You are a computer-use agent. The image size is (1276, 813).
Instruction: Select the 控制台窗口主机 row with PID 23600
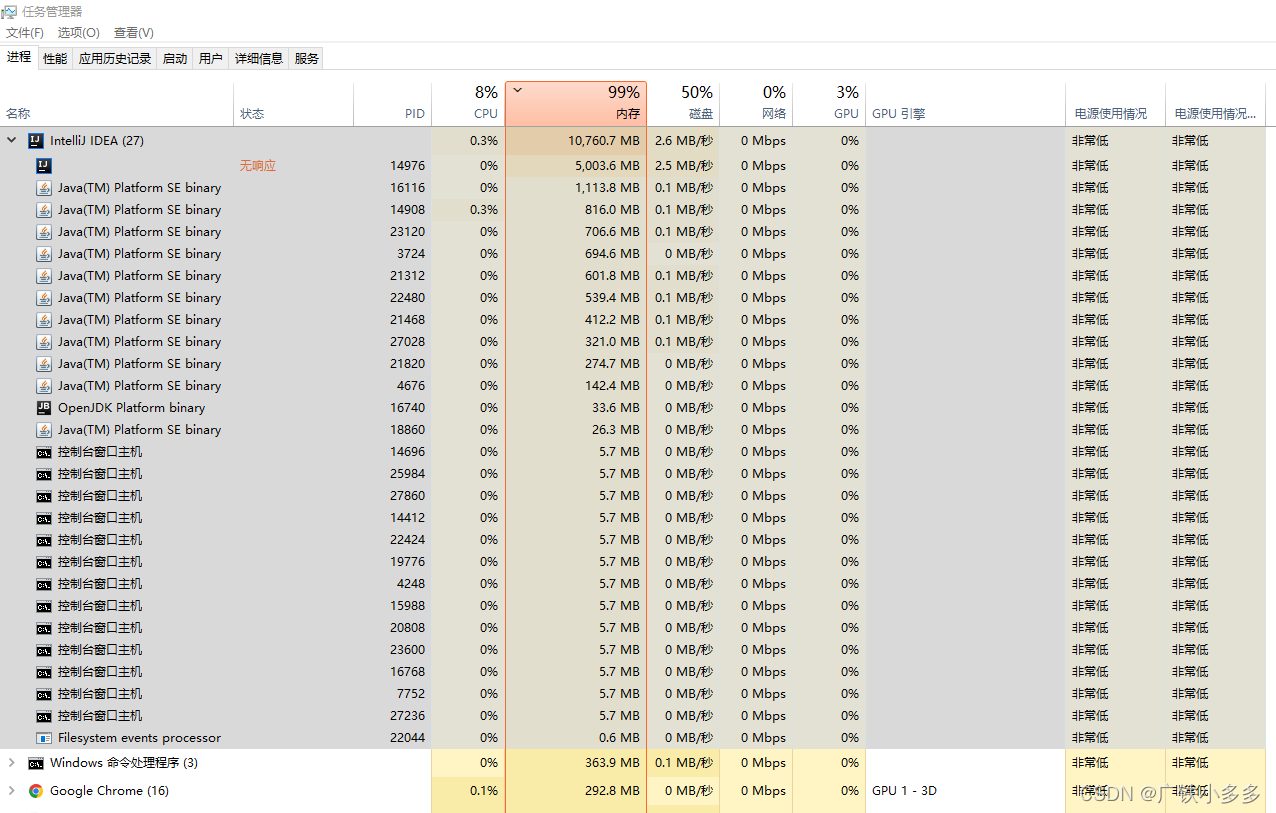(x=632, y=650)
